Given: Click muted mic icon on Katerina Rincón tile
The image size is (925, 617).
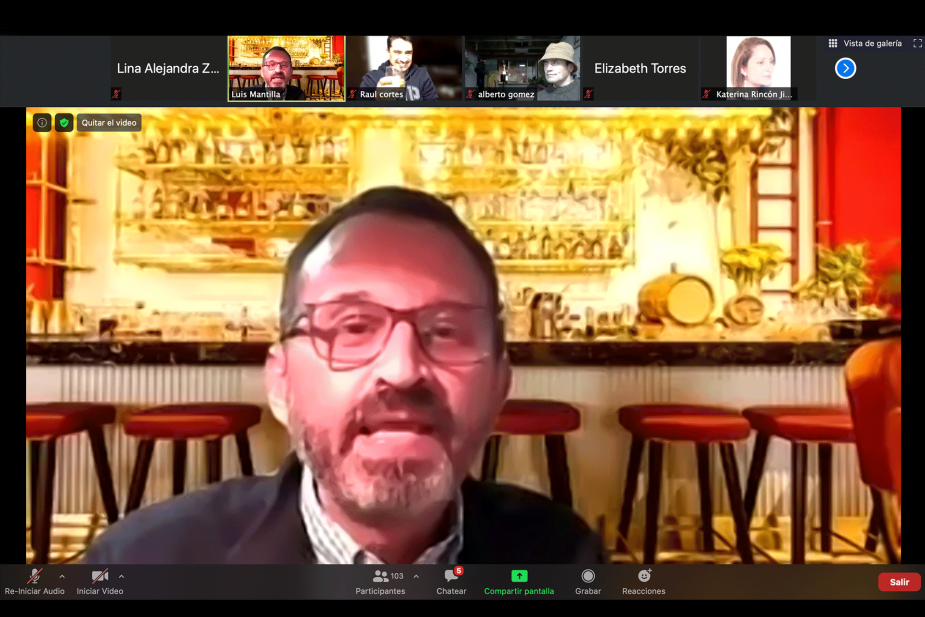Looking at the screenshot, I should coord(706,94).
